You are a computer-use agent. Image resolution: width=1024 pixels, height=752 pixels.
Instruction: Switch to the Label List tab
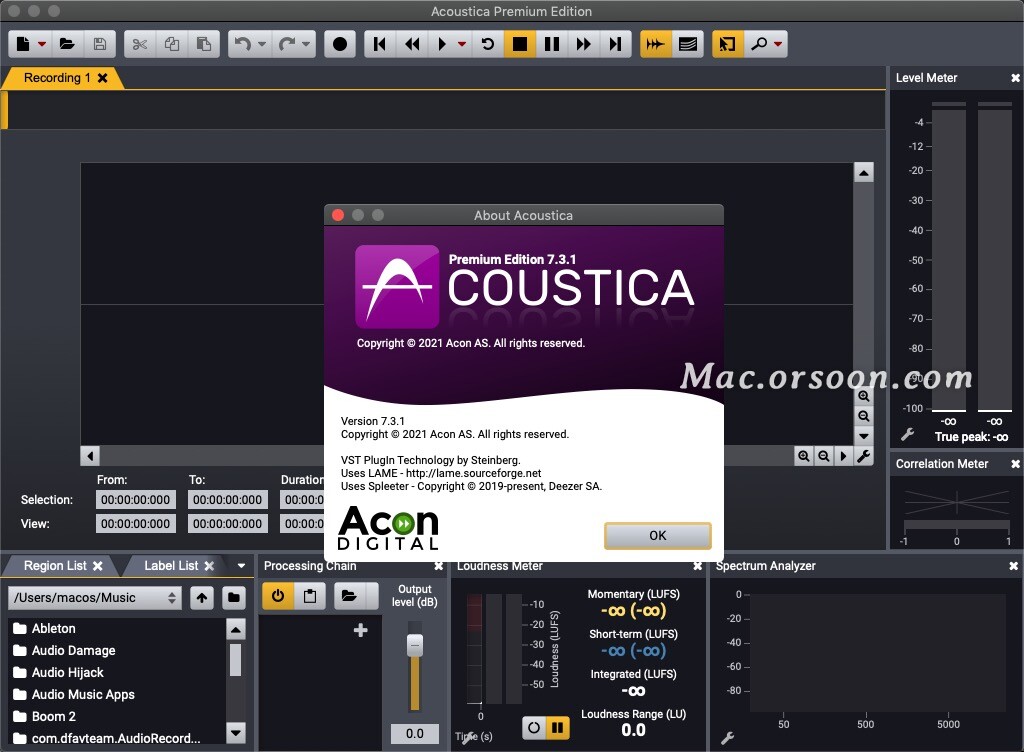171,565
